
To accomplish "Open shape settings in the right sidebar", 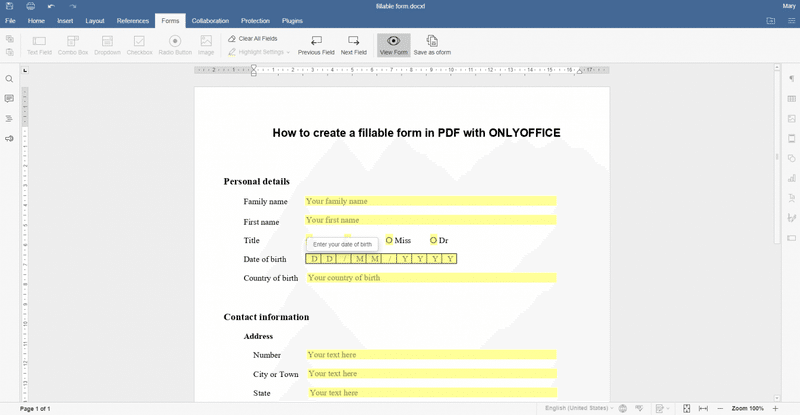I will click(791, 158).
